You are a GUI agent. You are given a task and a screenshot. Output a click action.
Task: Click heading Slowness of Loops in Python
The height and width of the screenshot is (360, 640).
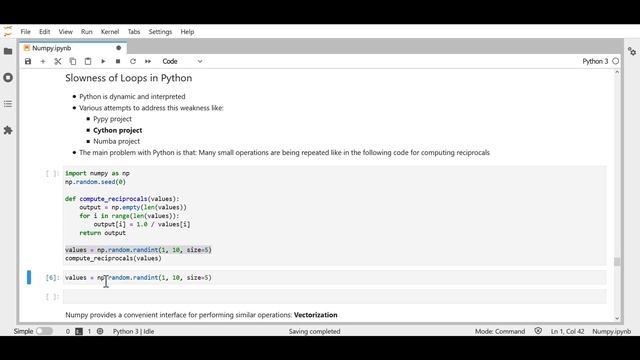pyautogui.click(x=129, y=78)
